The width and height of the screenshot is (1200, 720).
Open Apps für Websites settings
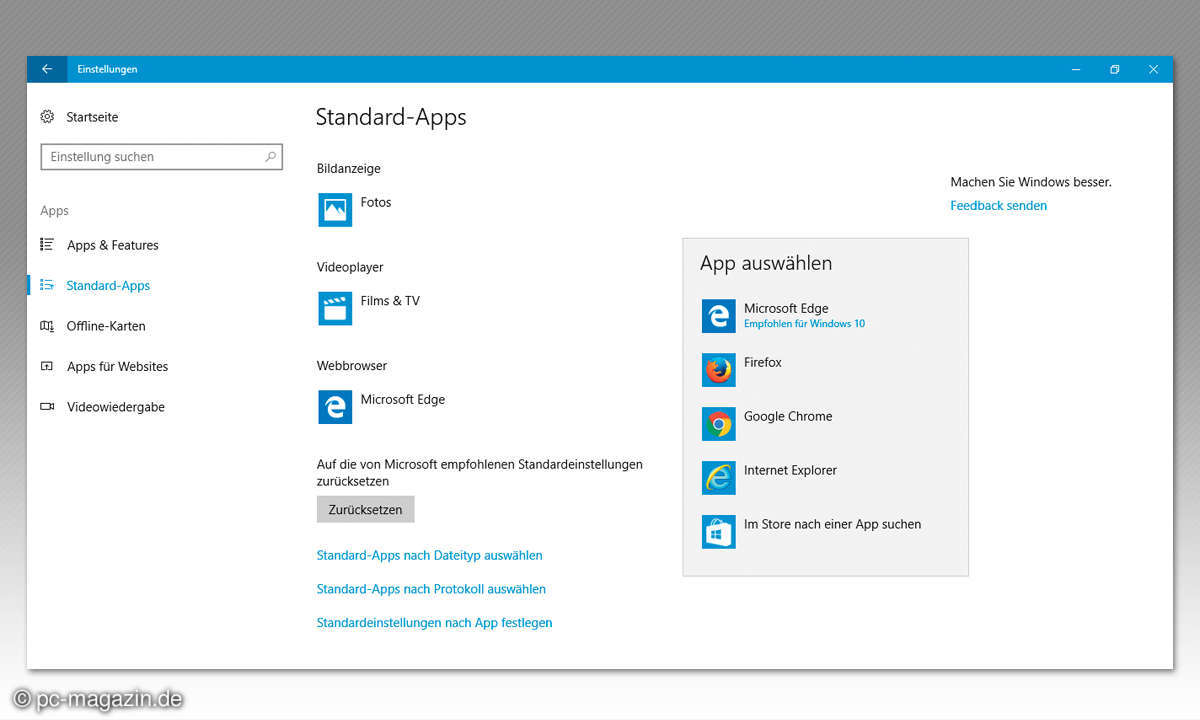tap(118, 367)
